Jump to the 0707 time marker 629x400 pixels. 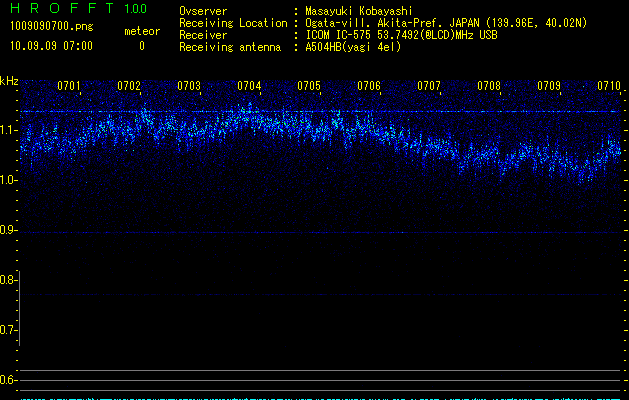[429, 86]
